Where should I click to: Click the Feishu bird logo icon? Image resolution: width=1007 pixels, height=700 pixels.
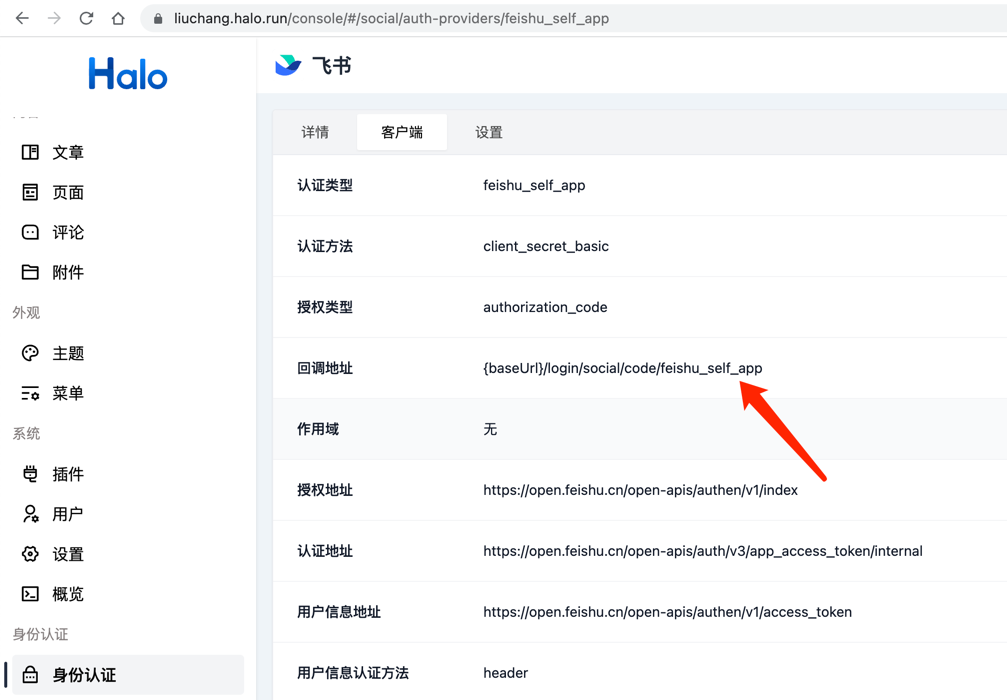288,65
